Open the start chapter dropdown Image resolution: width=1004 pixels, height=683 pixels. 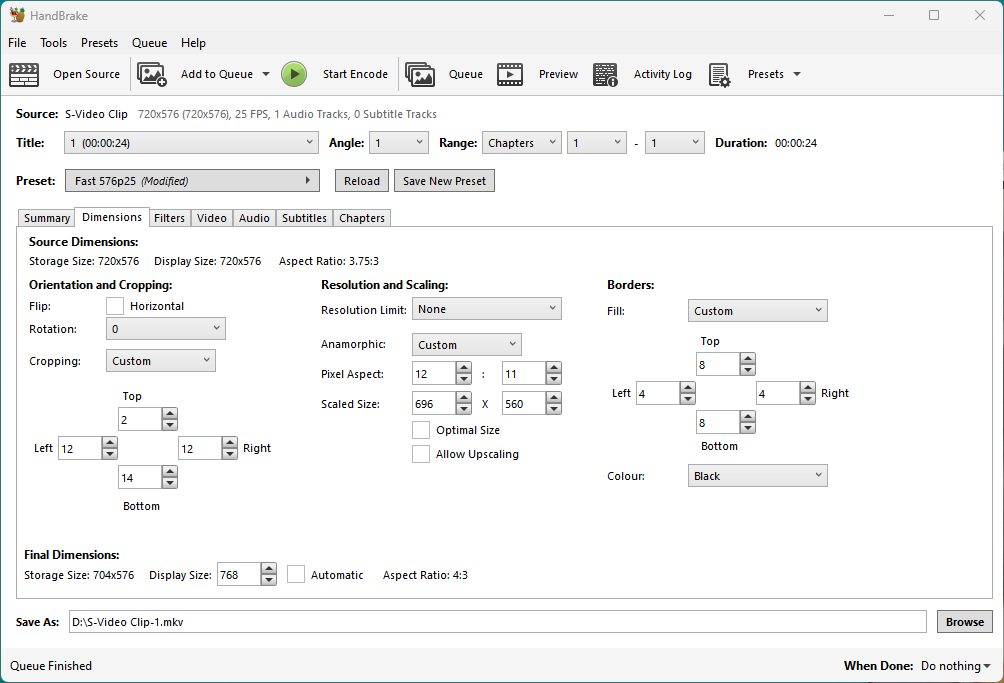click(597, 143)
